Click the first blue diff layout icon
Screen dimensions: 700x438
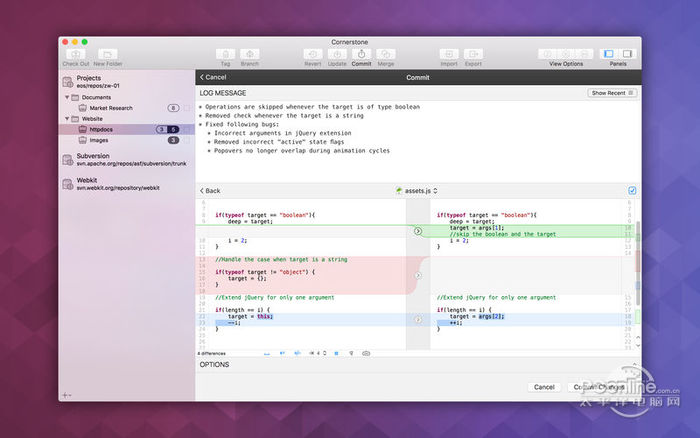click(267, 353)
